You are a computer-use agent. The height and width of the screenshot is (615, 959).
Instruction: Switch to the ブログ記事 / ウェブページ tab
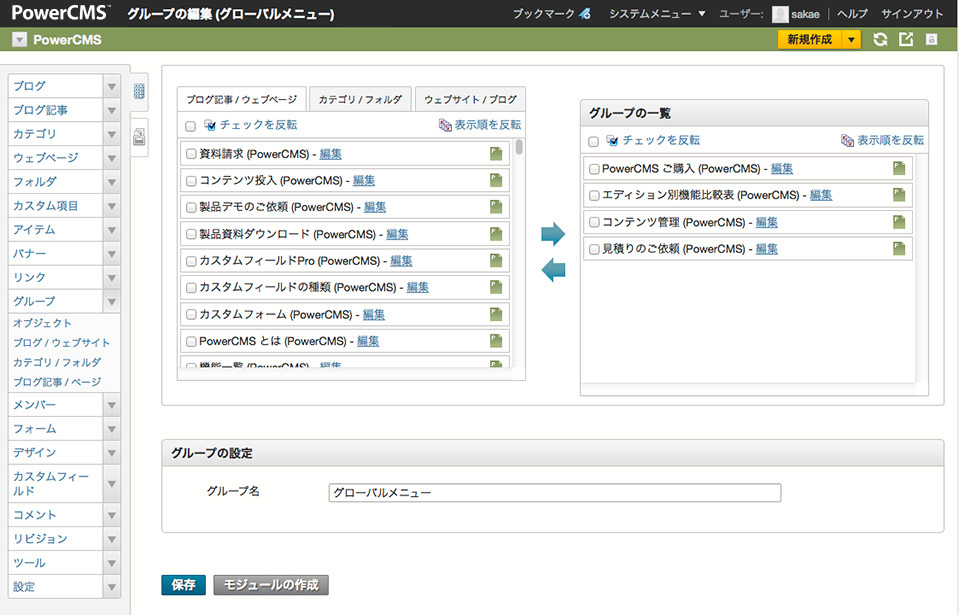242,99
